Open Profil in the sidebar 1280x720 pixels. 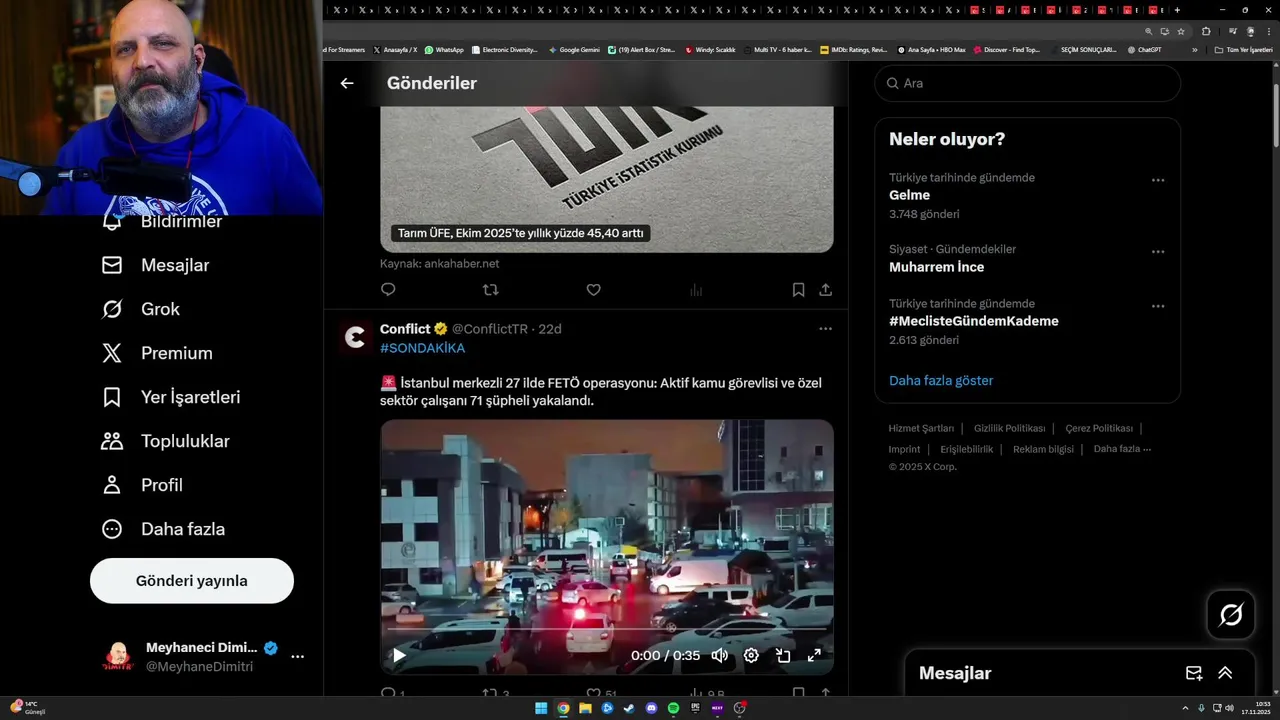click(x=141, y=485)
